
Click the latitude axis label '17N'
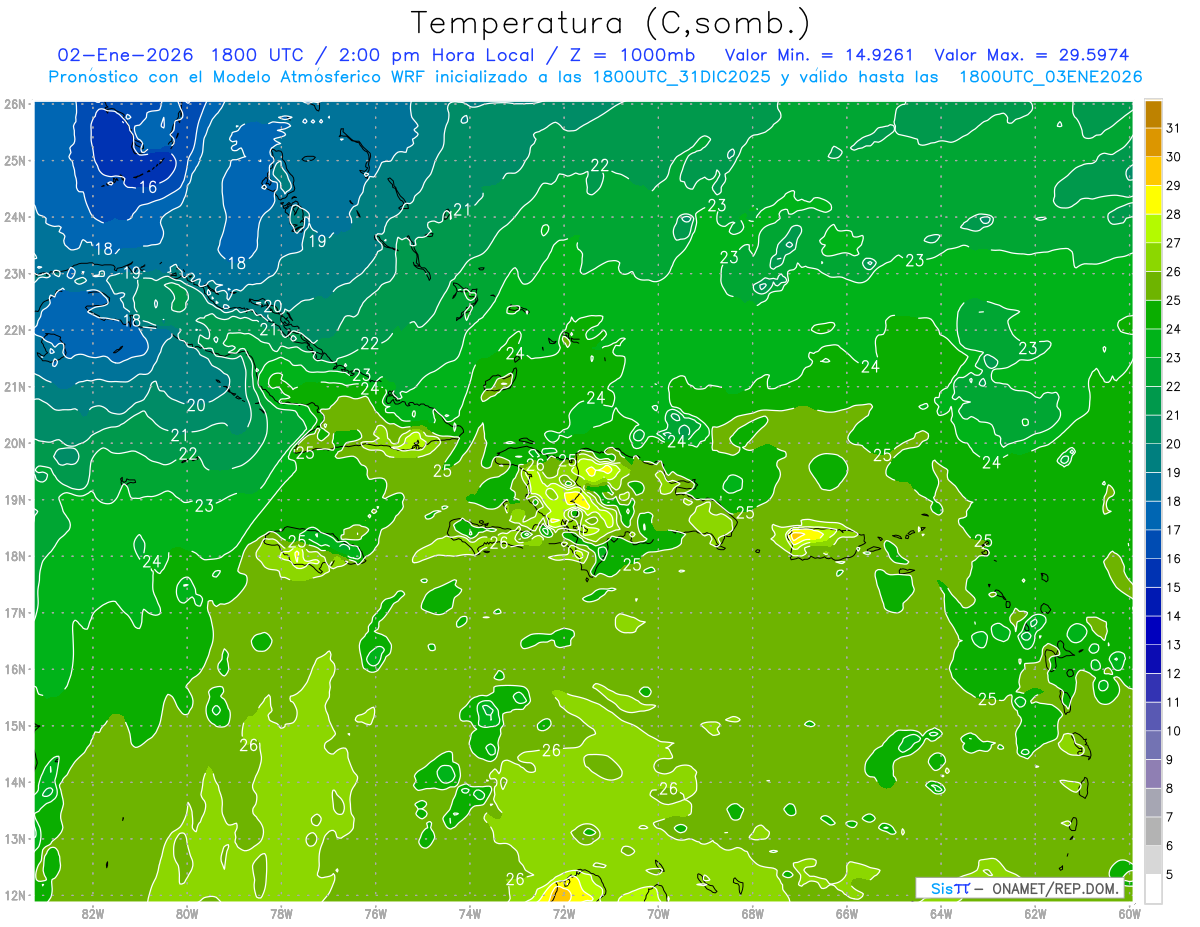click(14, 612)
